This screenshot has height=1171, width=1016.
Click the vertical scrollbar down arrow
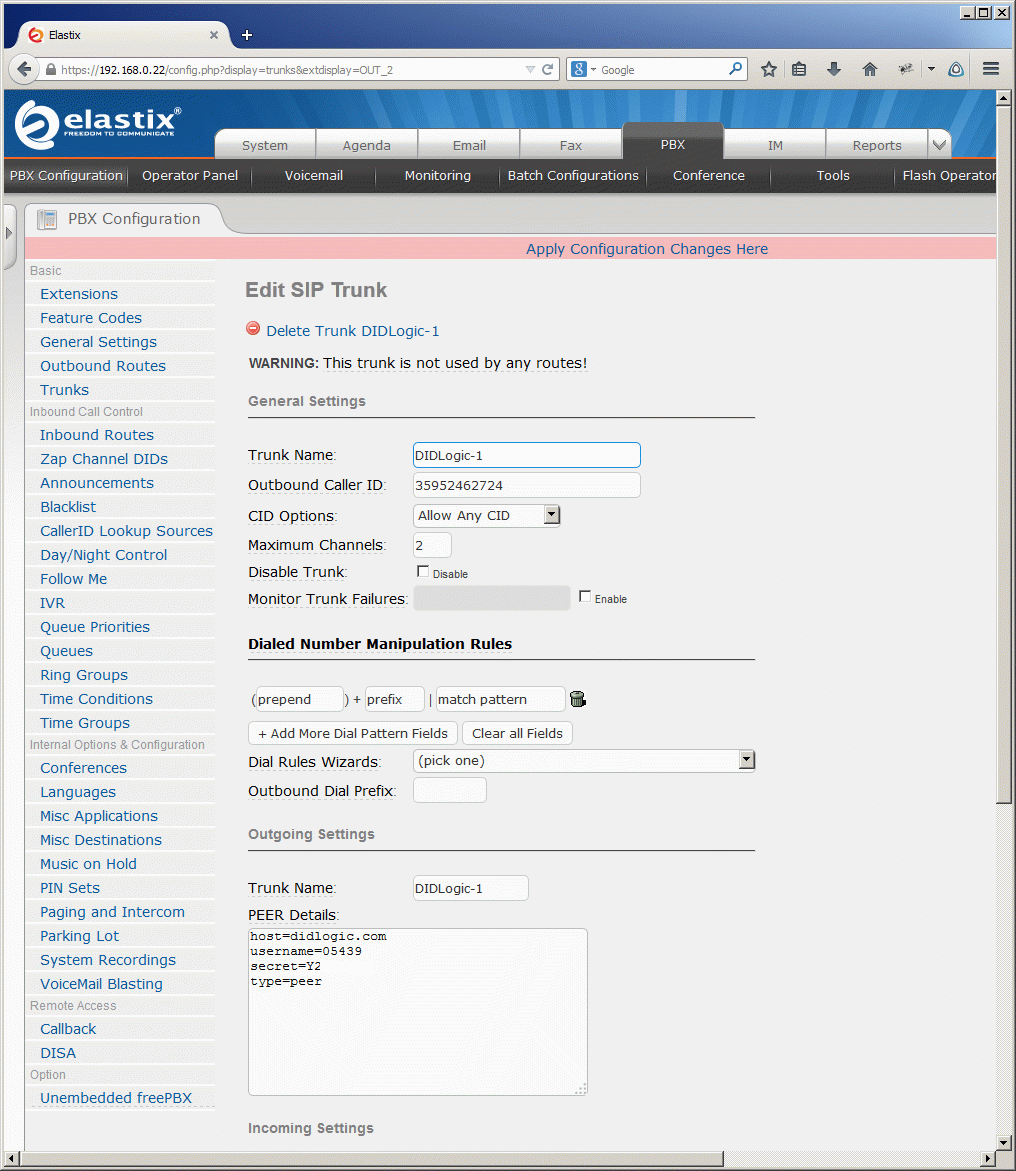click(x=1004, y=1143)
